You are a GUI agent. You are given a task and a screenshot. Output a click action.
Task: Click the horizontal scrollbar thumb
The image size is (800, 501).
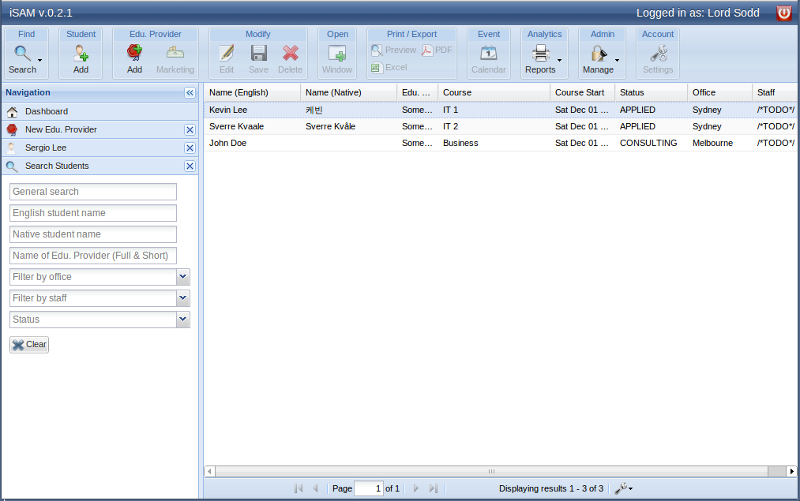(x=491, y=471)
